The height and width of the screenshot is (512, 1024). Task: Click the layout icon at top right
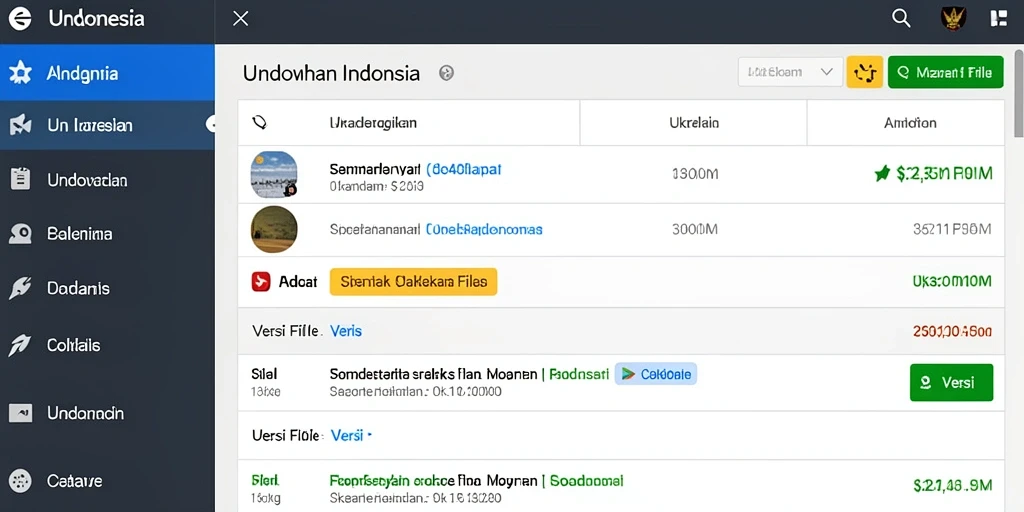tap(998, 18)
